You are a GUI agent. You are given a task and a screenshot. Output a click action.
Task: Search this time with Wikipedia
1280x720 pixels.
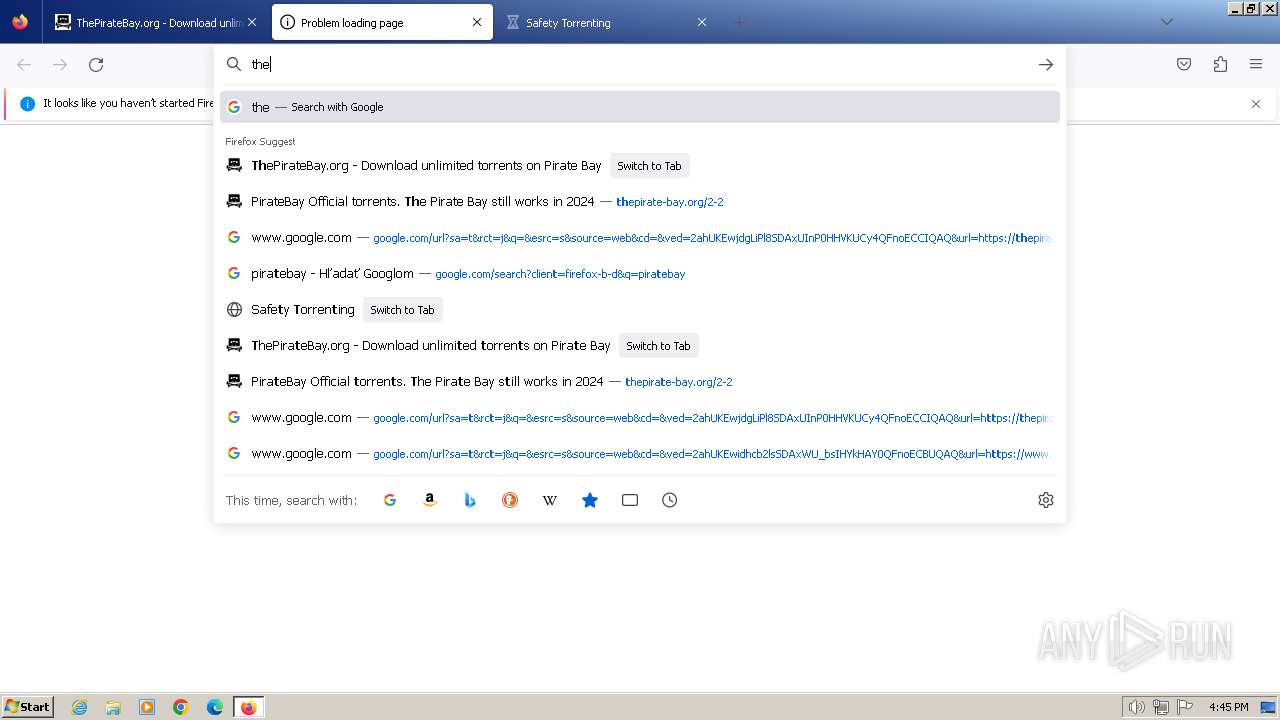point(550,500)
